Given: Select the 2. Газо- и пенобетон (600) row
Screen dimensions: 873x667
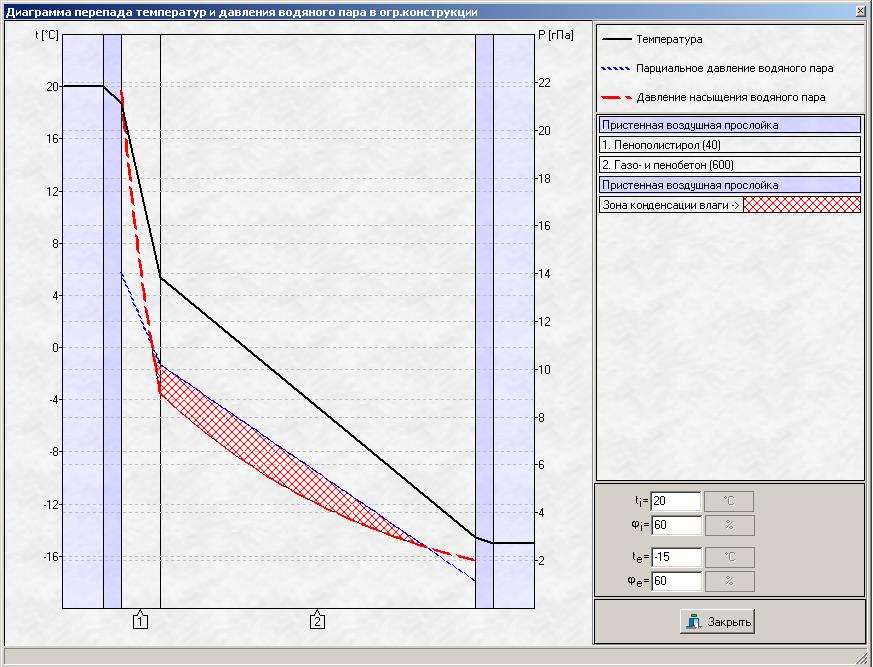Looking at the screenshot, I should tap(729, 165).
